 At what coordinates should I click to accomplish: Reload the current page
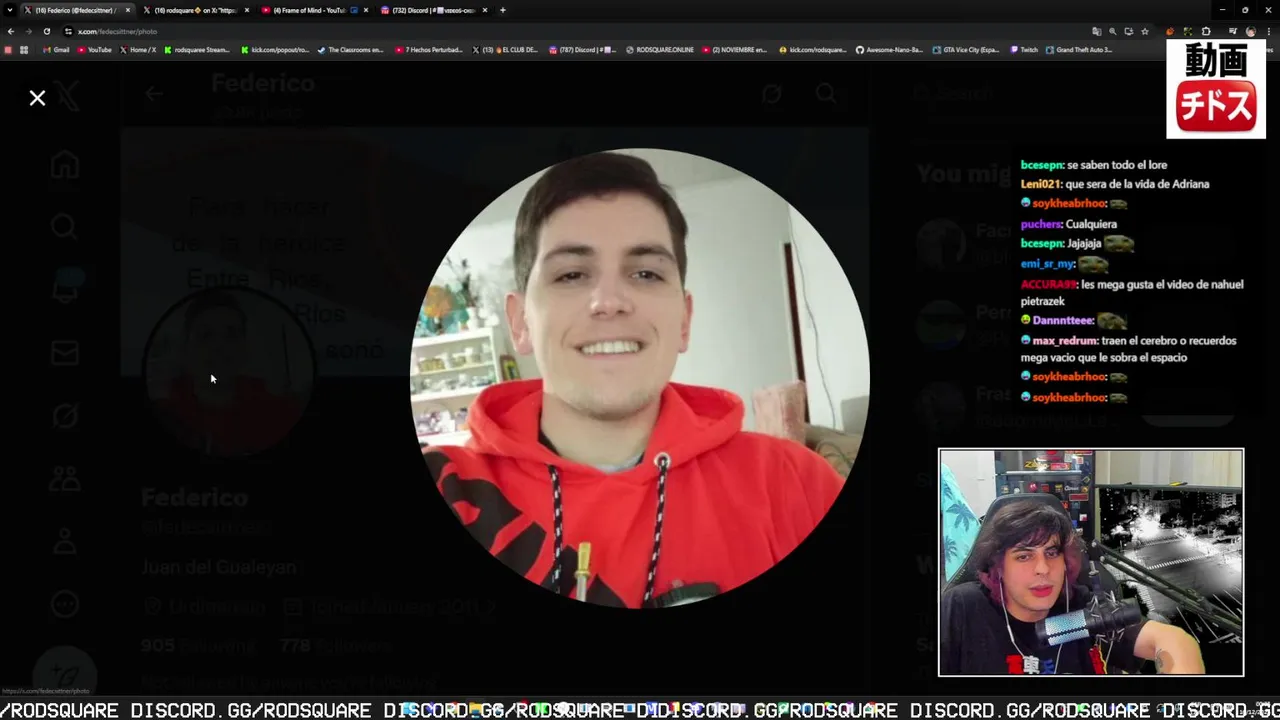click(47, 31)
